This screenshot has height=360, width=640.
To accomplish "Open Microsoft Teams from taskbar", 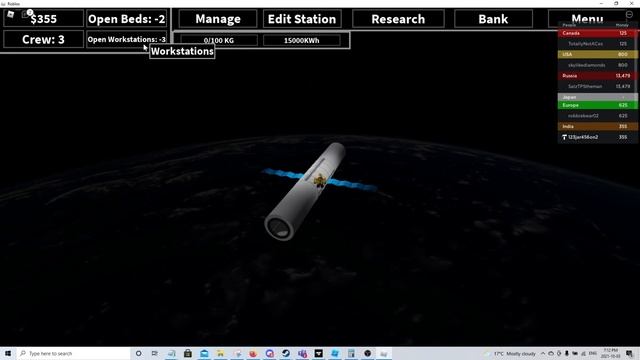I will [302, 353].
